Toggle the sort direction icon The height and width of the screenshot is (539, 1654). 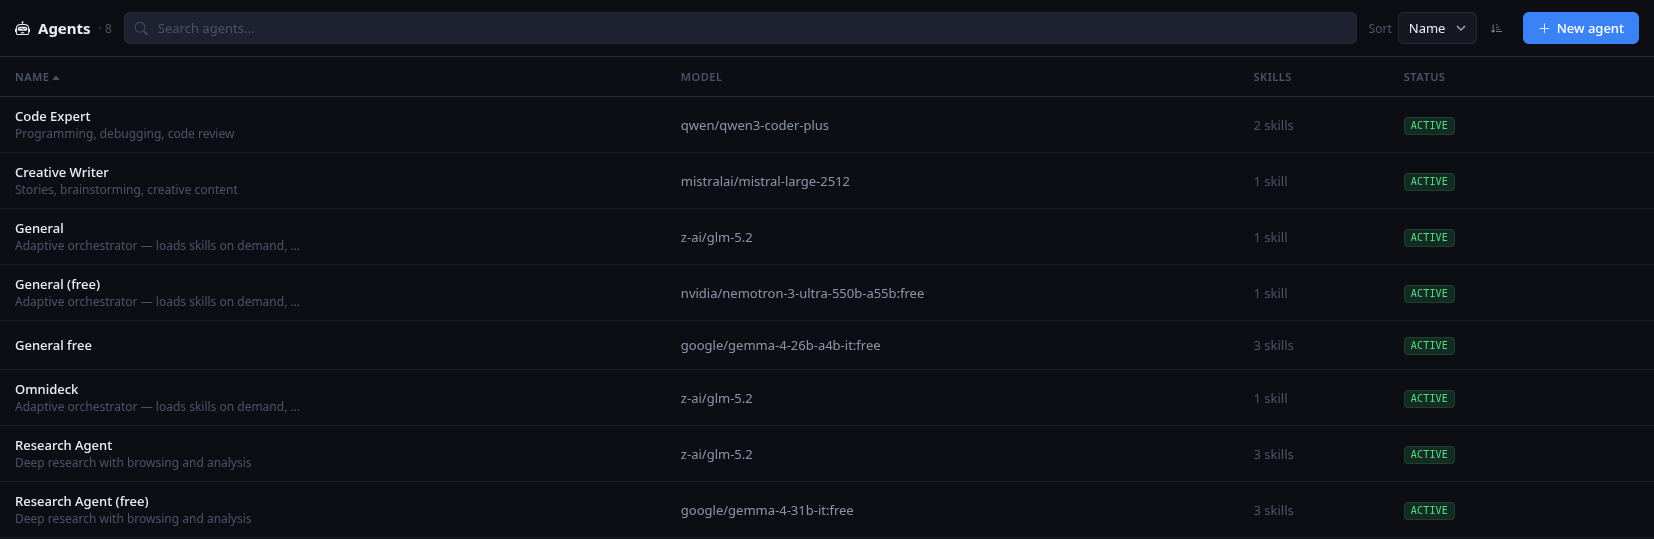pyautogui.click(x=1496, y=28)
